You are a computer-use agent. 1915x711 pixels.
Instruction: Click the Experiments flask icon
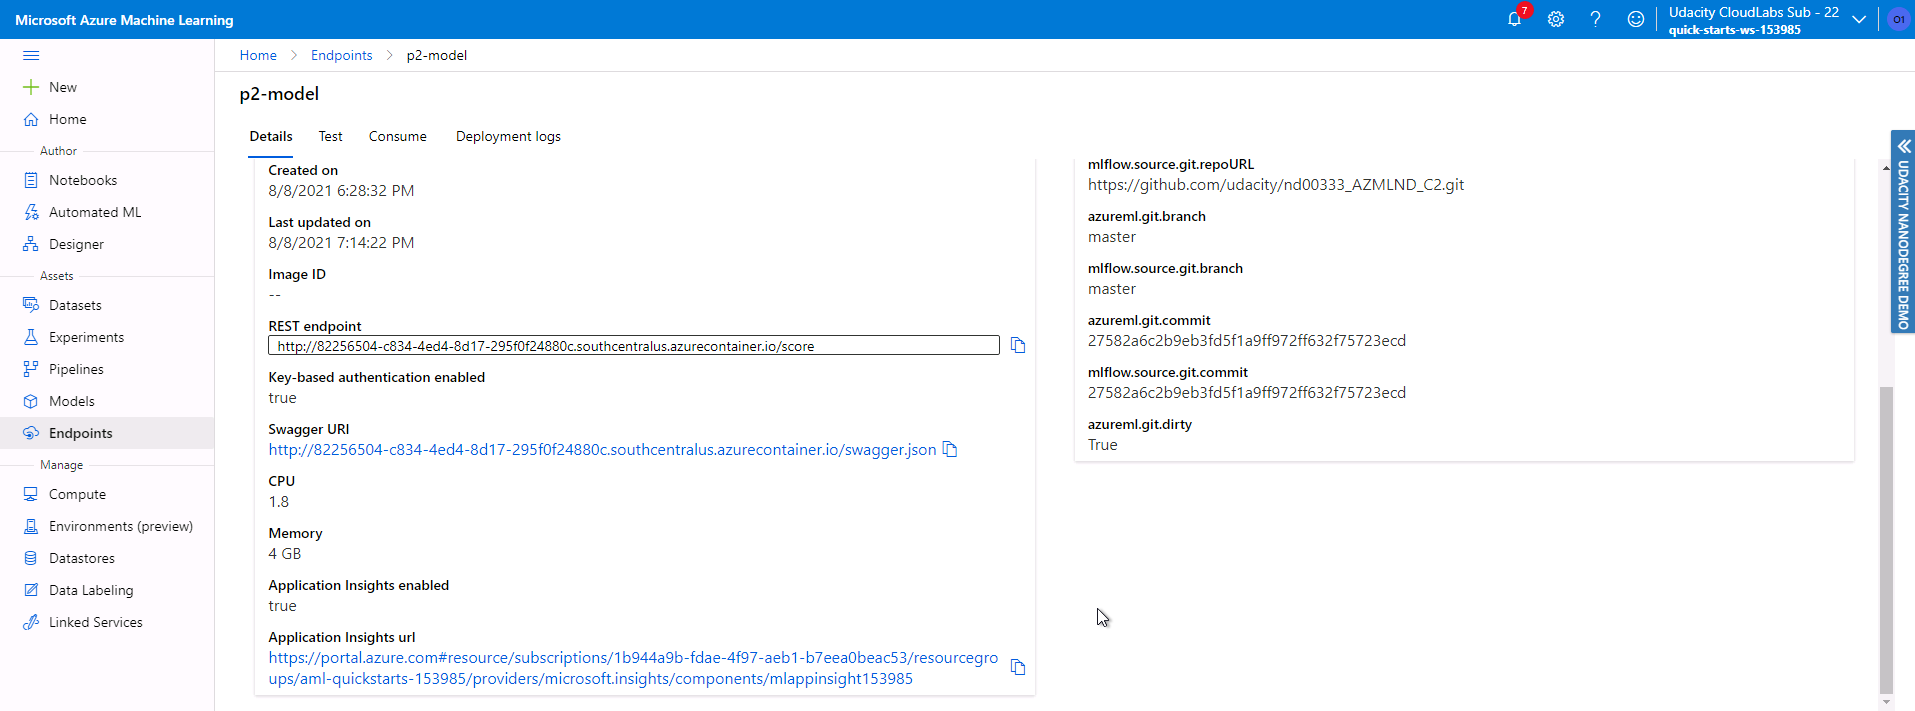(31, 337)
